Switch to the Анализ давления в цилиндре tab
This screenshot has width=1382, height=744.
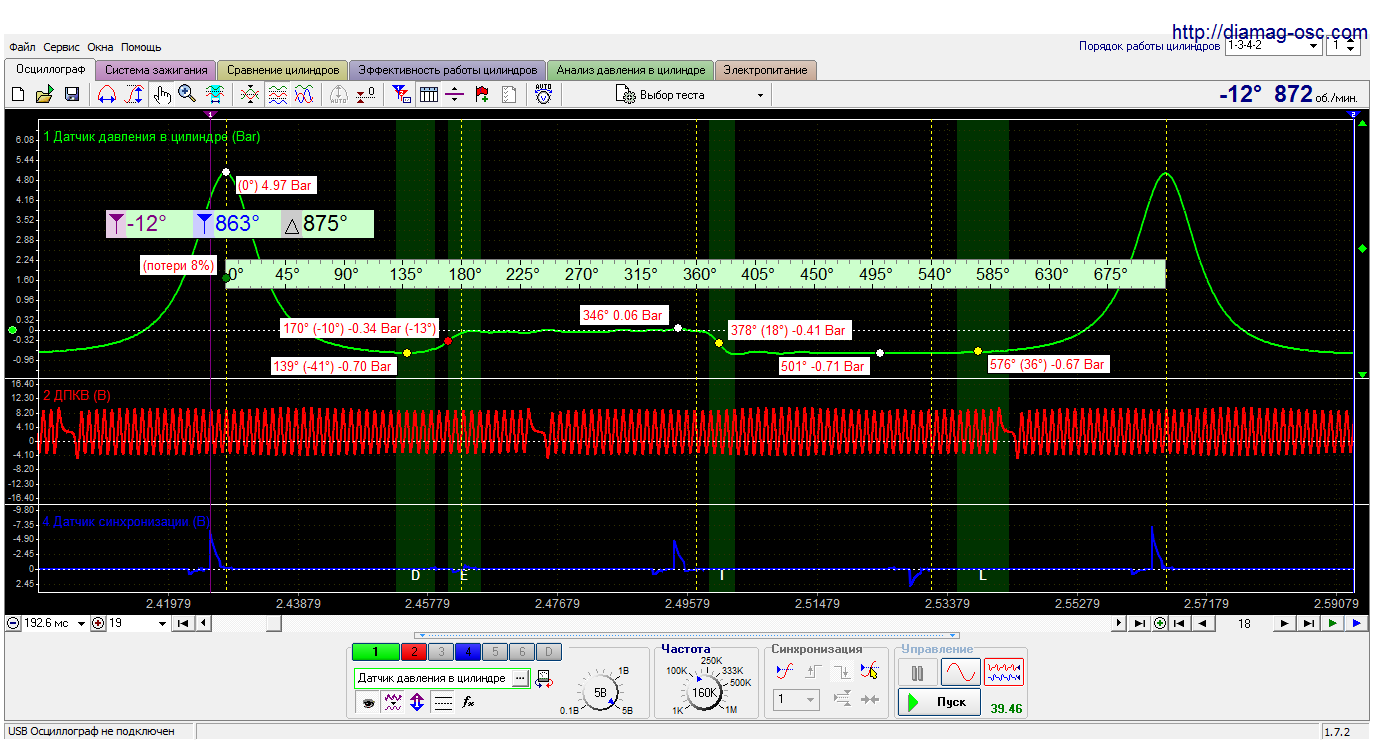630,70
